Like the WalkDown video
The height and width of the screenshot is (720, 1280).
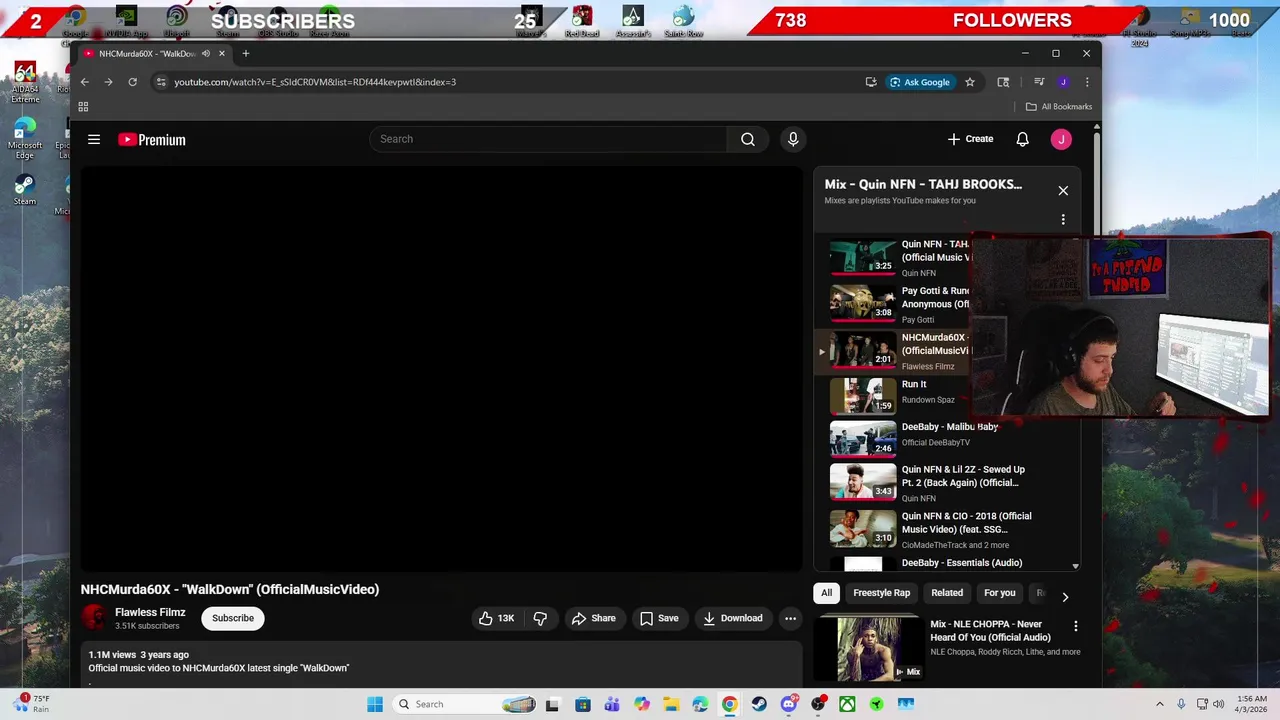[496, 618]
